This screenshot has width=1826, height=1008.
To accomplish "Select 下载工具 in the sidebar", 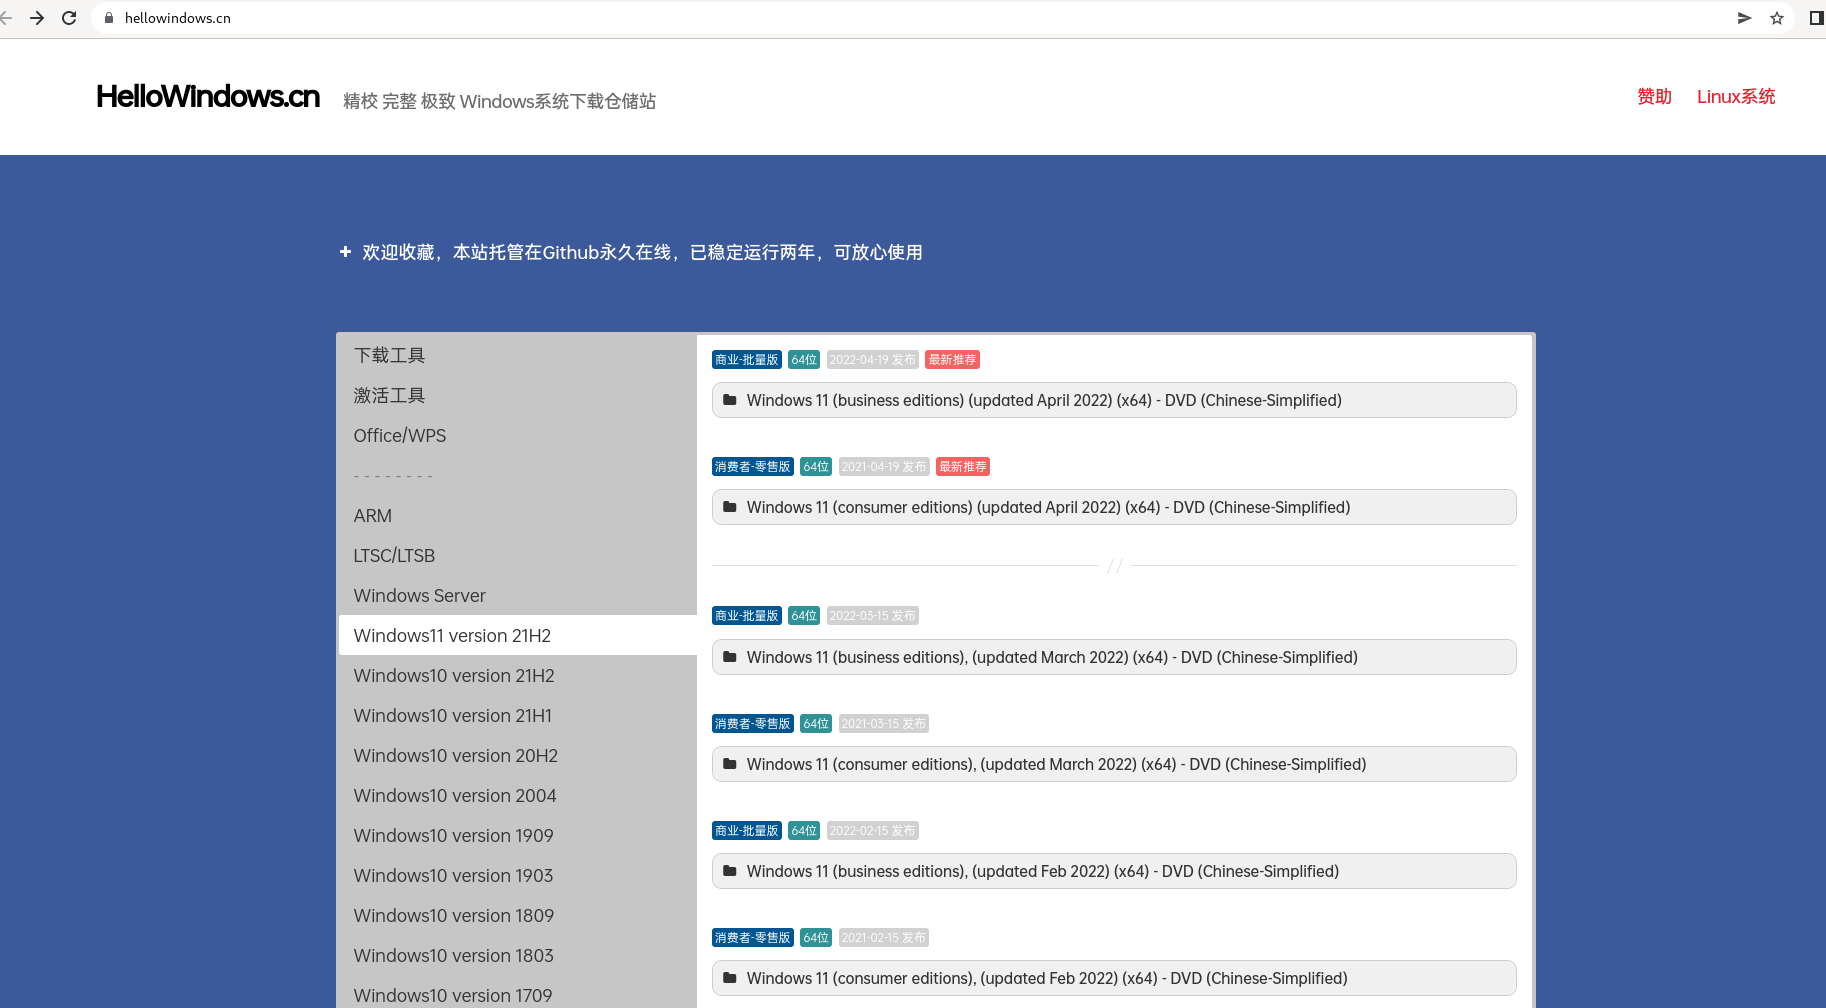I will coord(517,355).
